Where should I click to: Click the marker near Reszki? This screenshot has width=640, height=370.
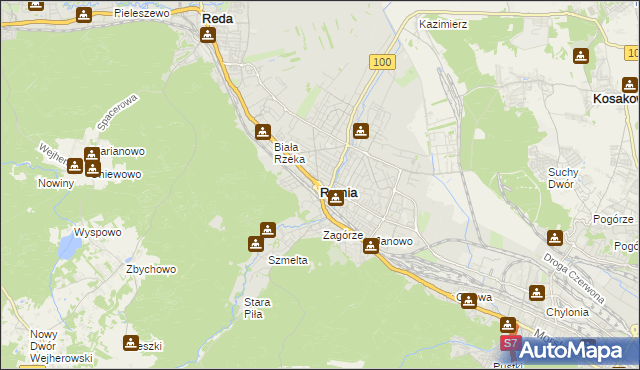pos(131,343)
